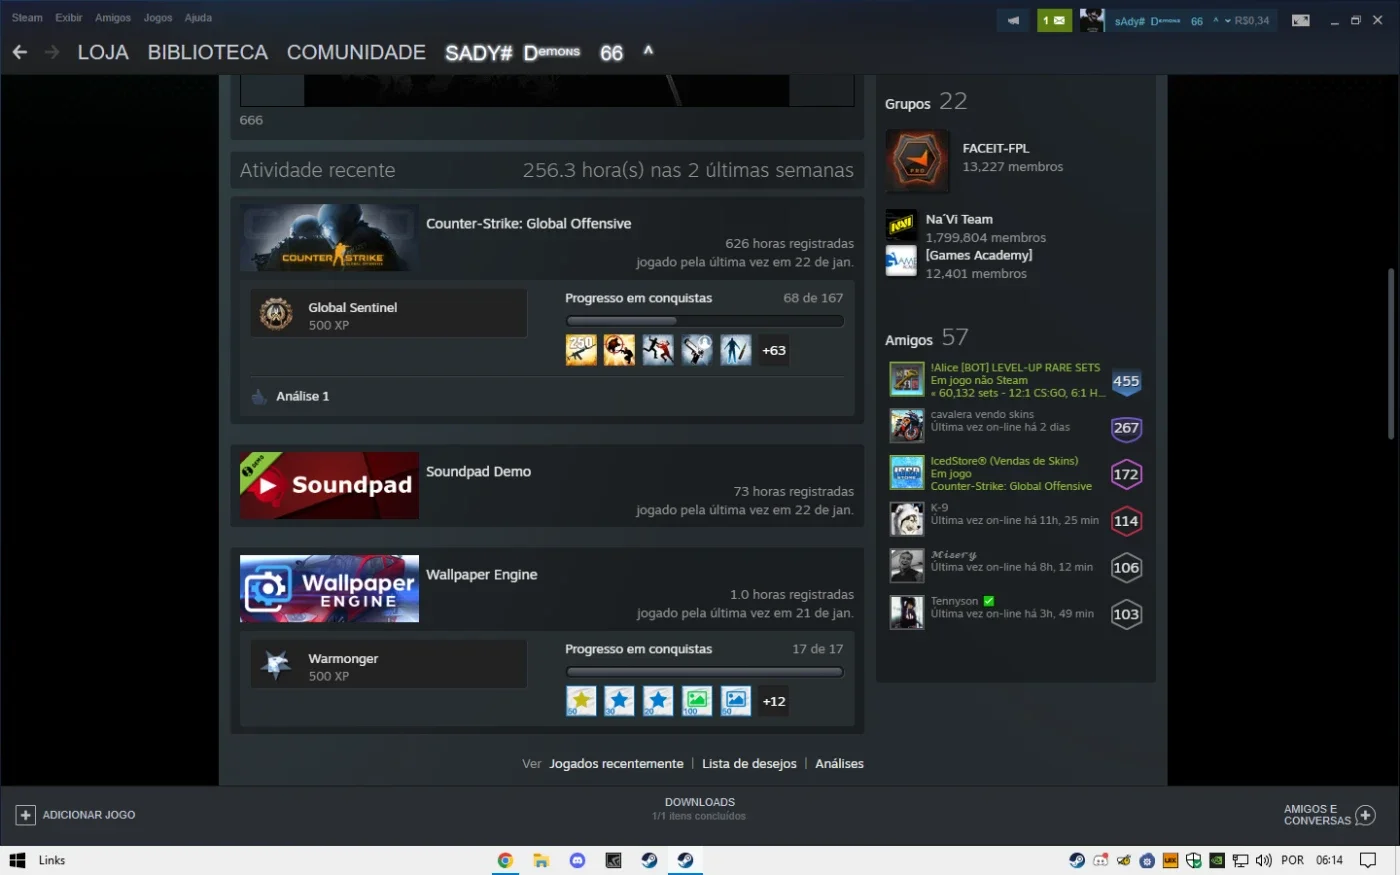Open the Jogados recentemente link
Image resolution: width=1400 pixels, height=875 pixels.
tap(616, 763)
